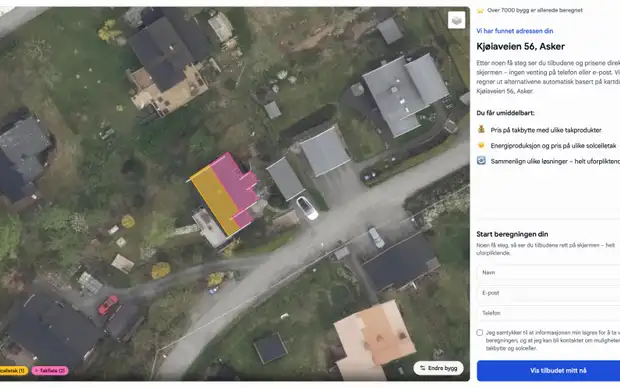Screen dimensions: 620x388
Task: Click the 'Du får umiddelbart:' text
Action: (505, 113)
